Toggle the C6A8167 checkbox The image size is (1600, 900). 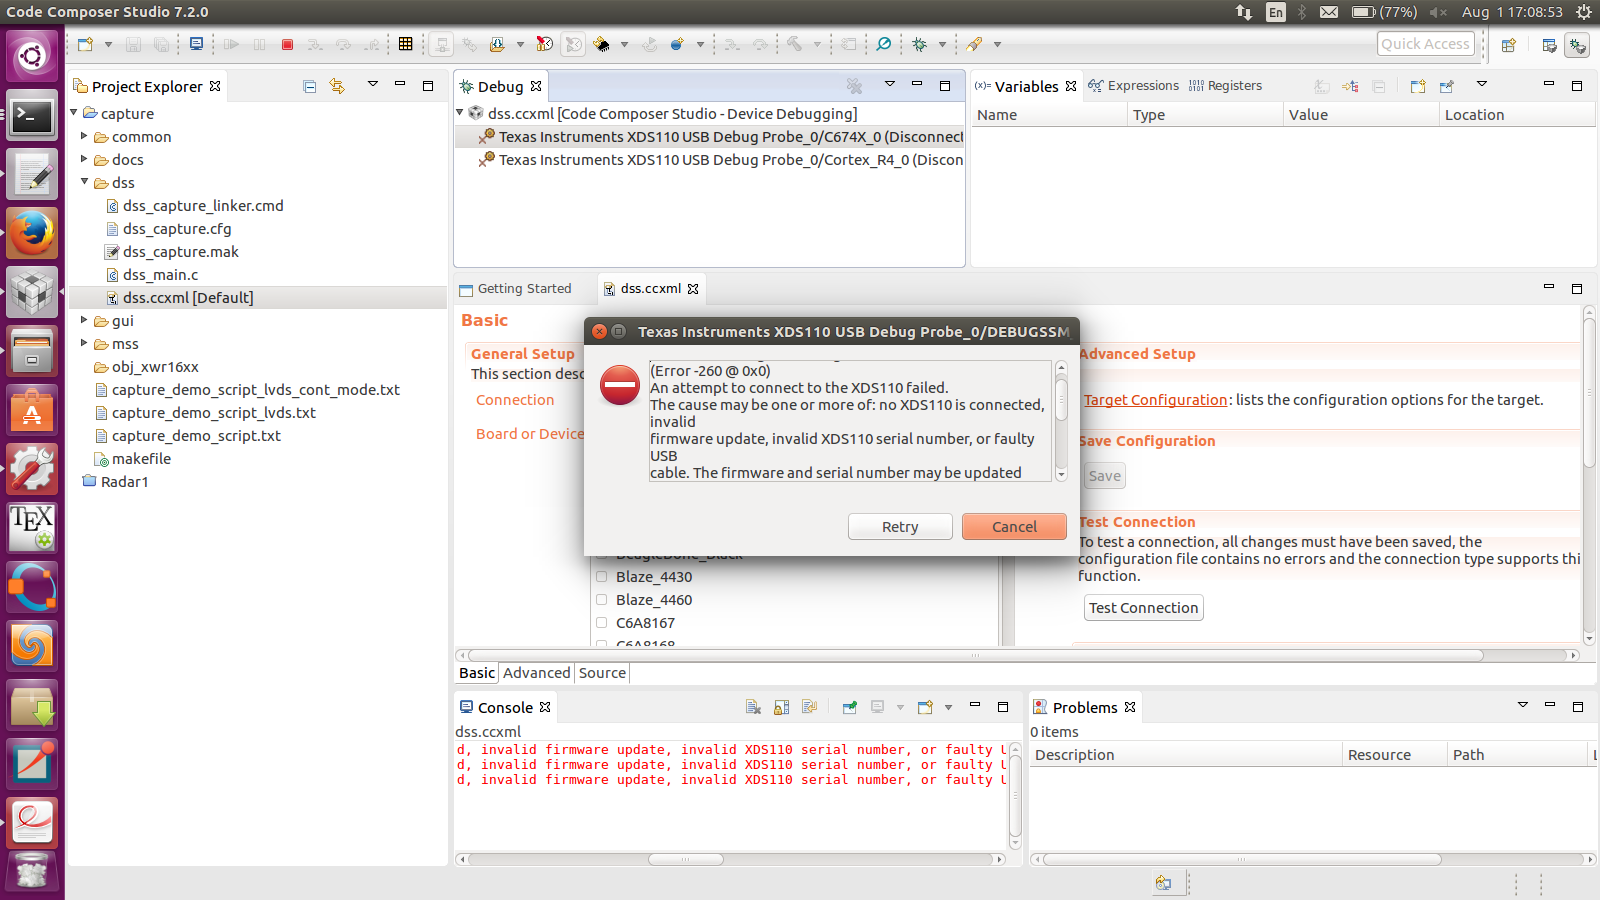pyautogui.click(x=601, y=622)
